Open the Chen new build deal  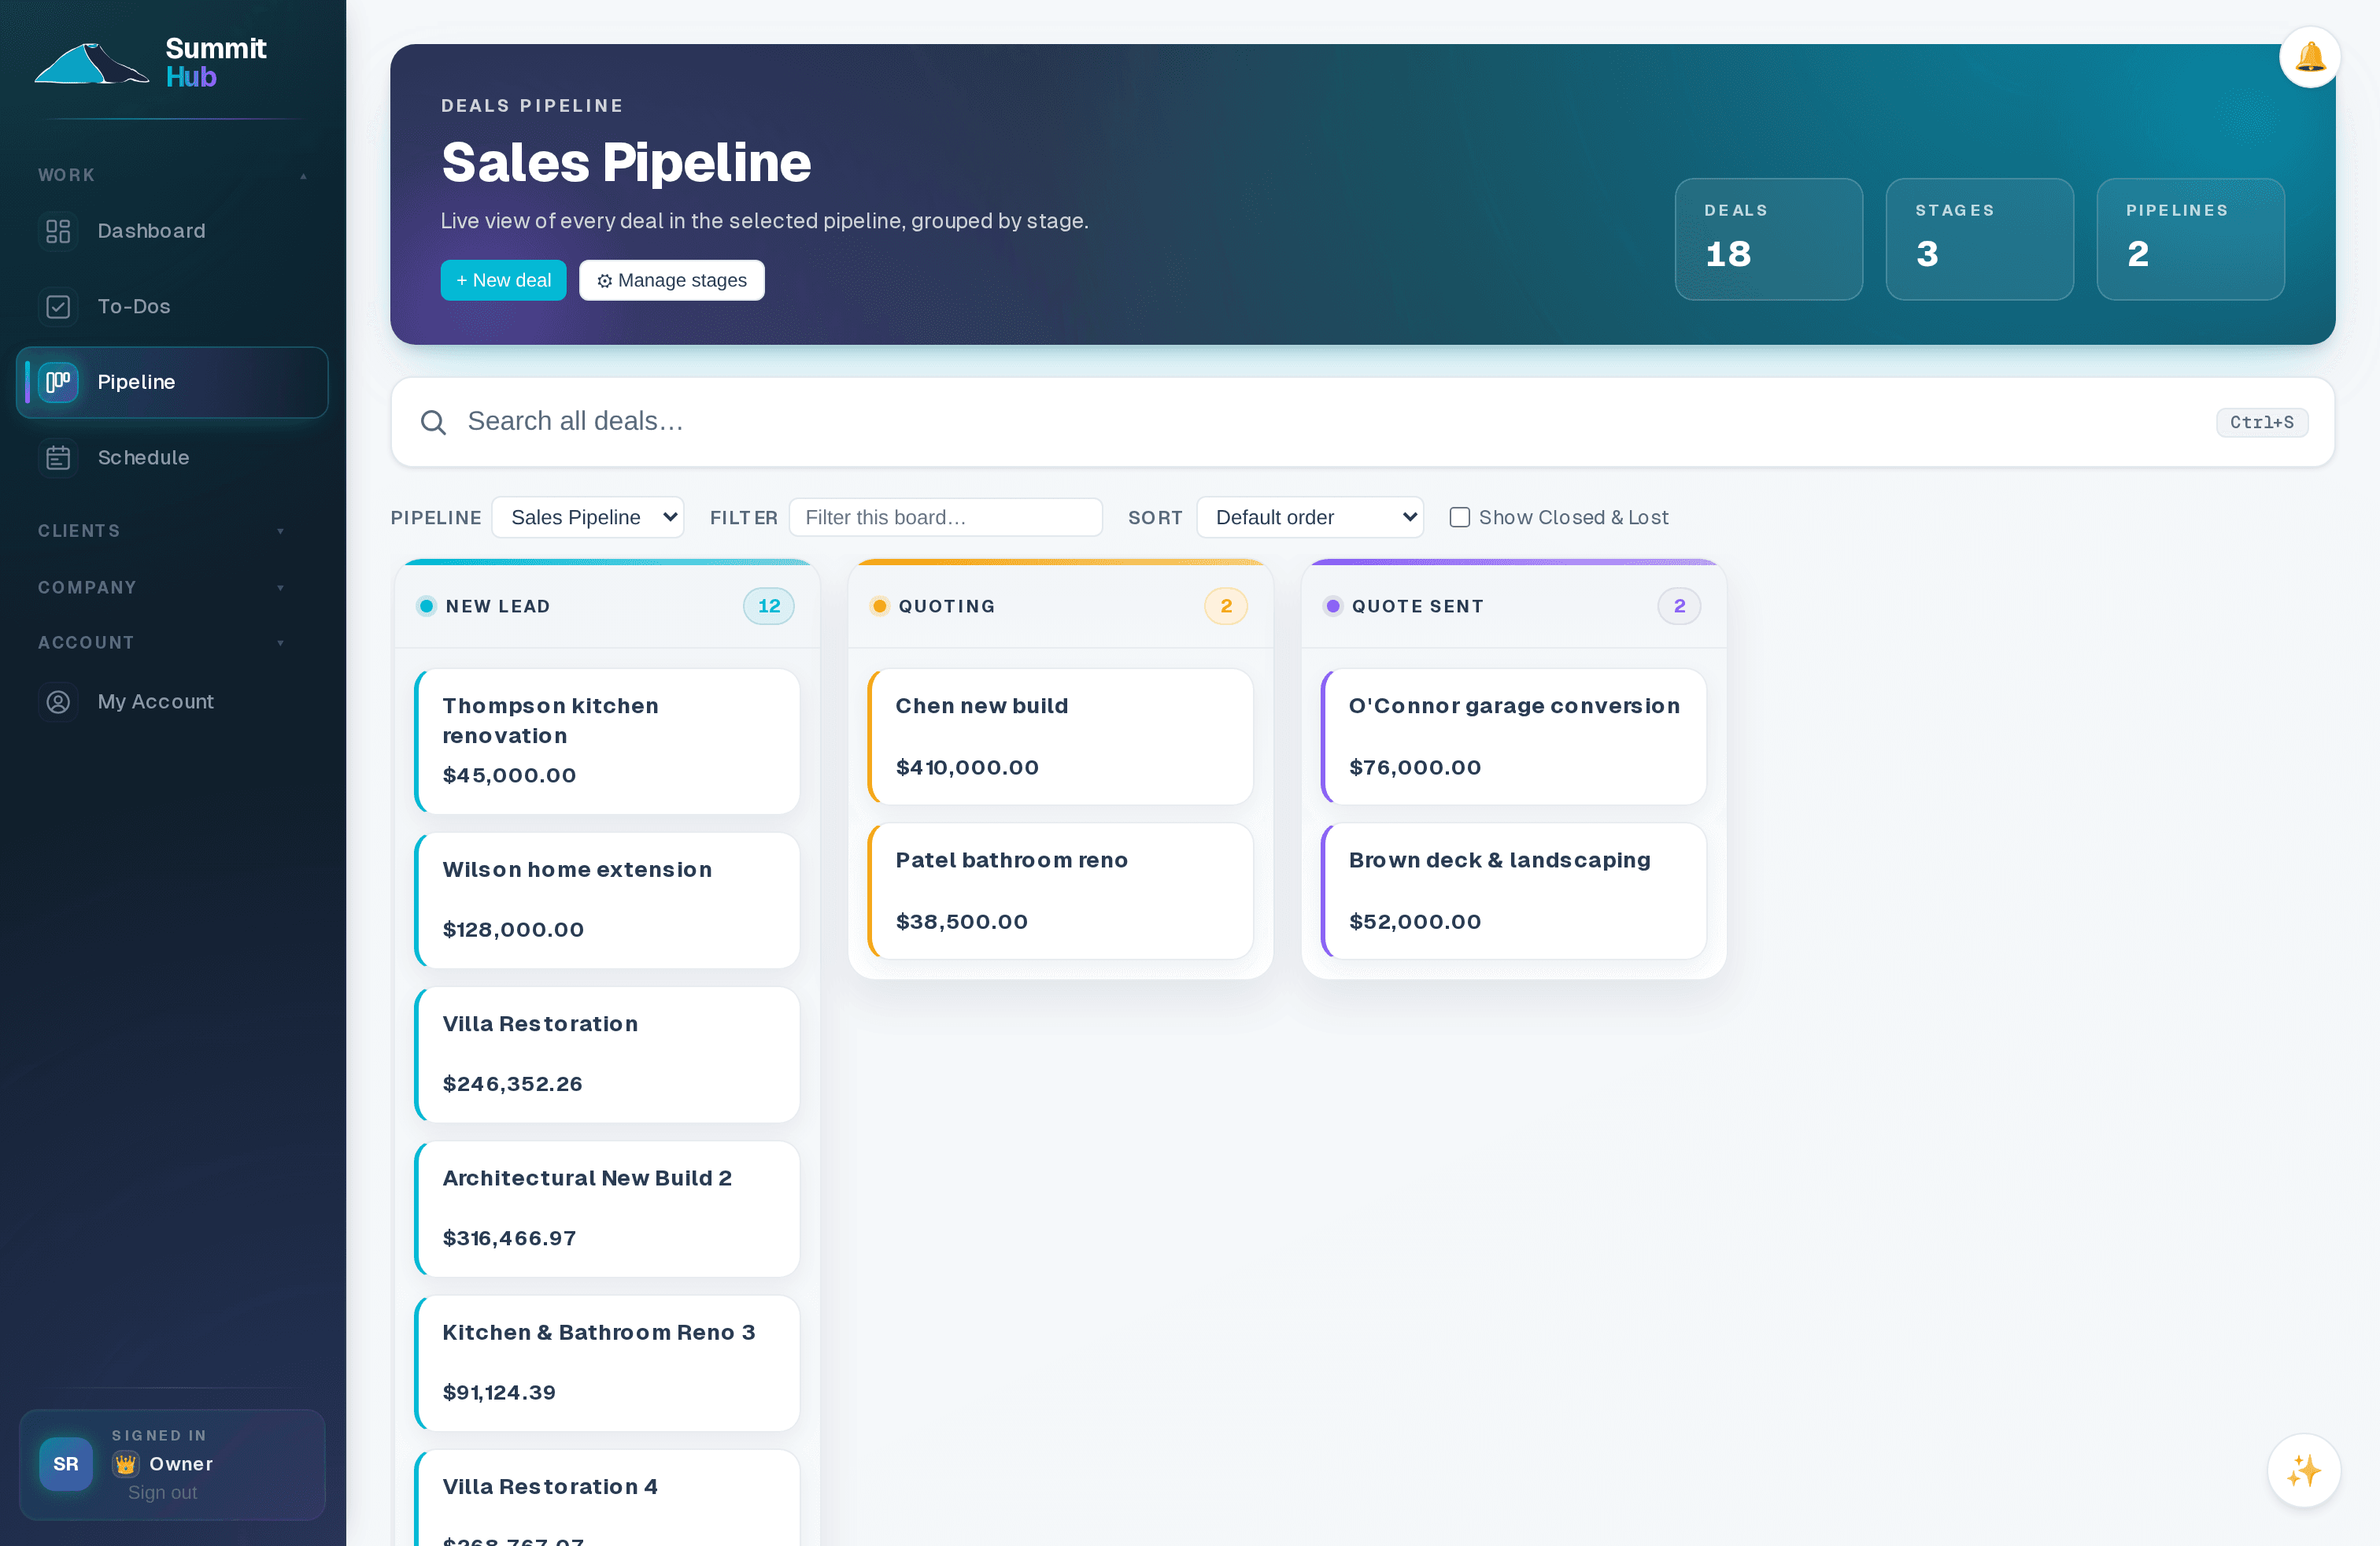pos(1060,736)
